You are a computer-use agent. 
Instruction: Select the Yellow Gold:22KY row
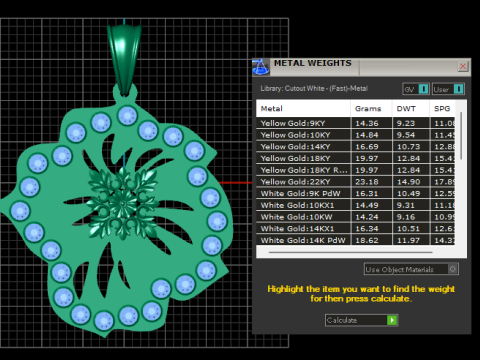click(356, 182)
